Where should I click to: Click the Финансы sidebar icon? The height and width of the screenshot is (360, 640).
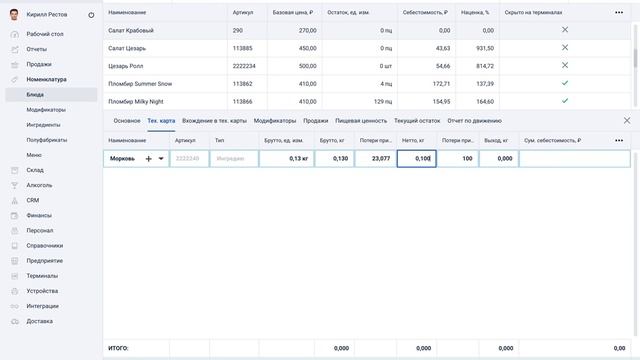click(15, 216)
